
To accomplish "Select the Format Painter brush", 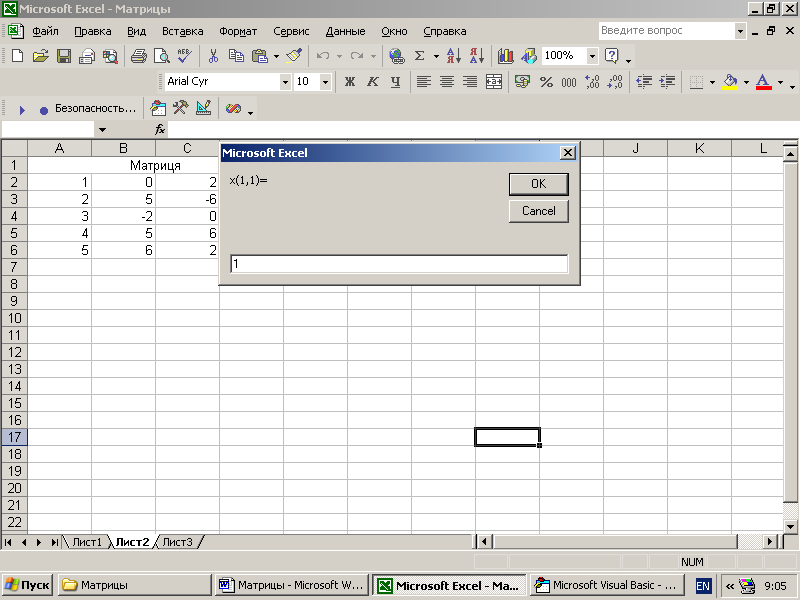I will pyautogui.click(x=294, y=56).
